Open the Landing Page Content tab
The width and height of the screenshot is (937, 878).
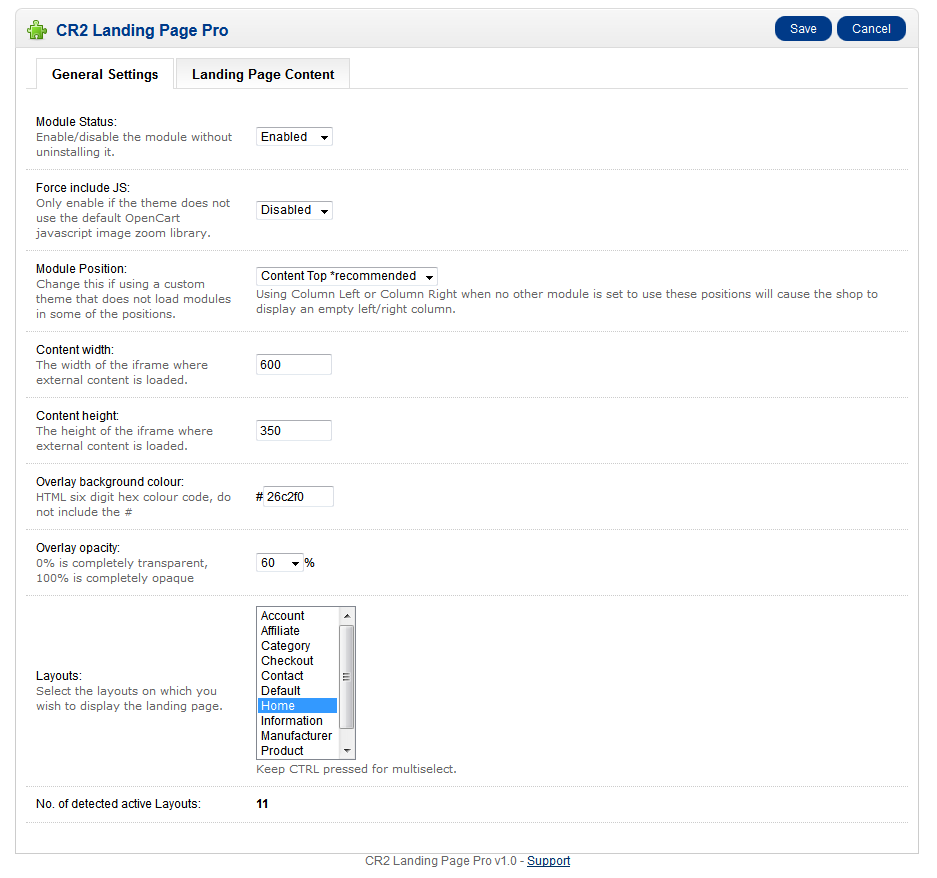263,74
